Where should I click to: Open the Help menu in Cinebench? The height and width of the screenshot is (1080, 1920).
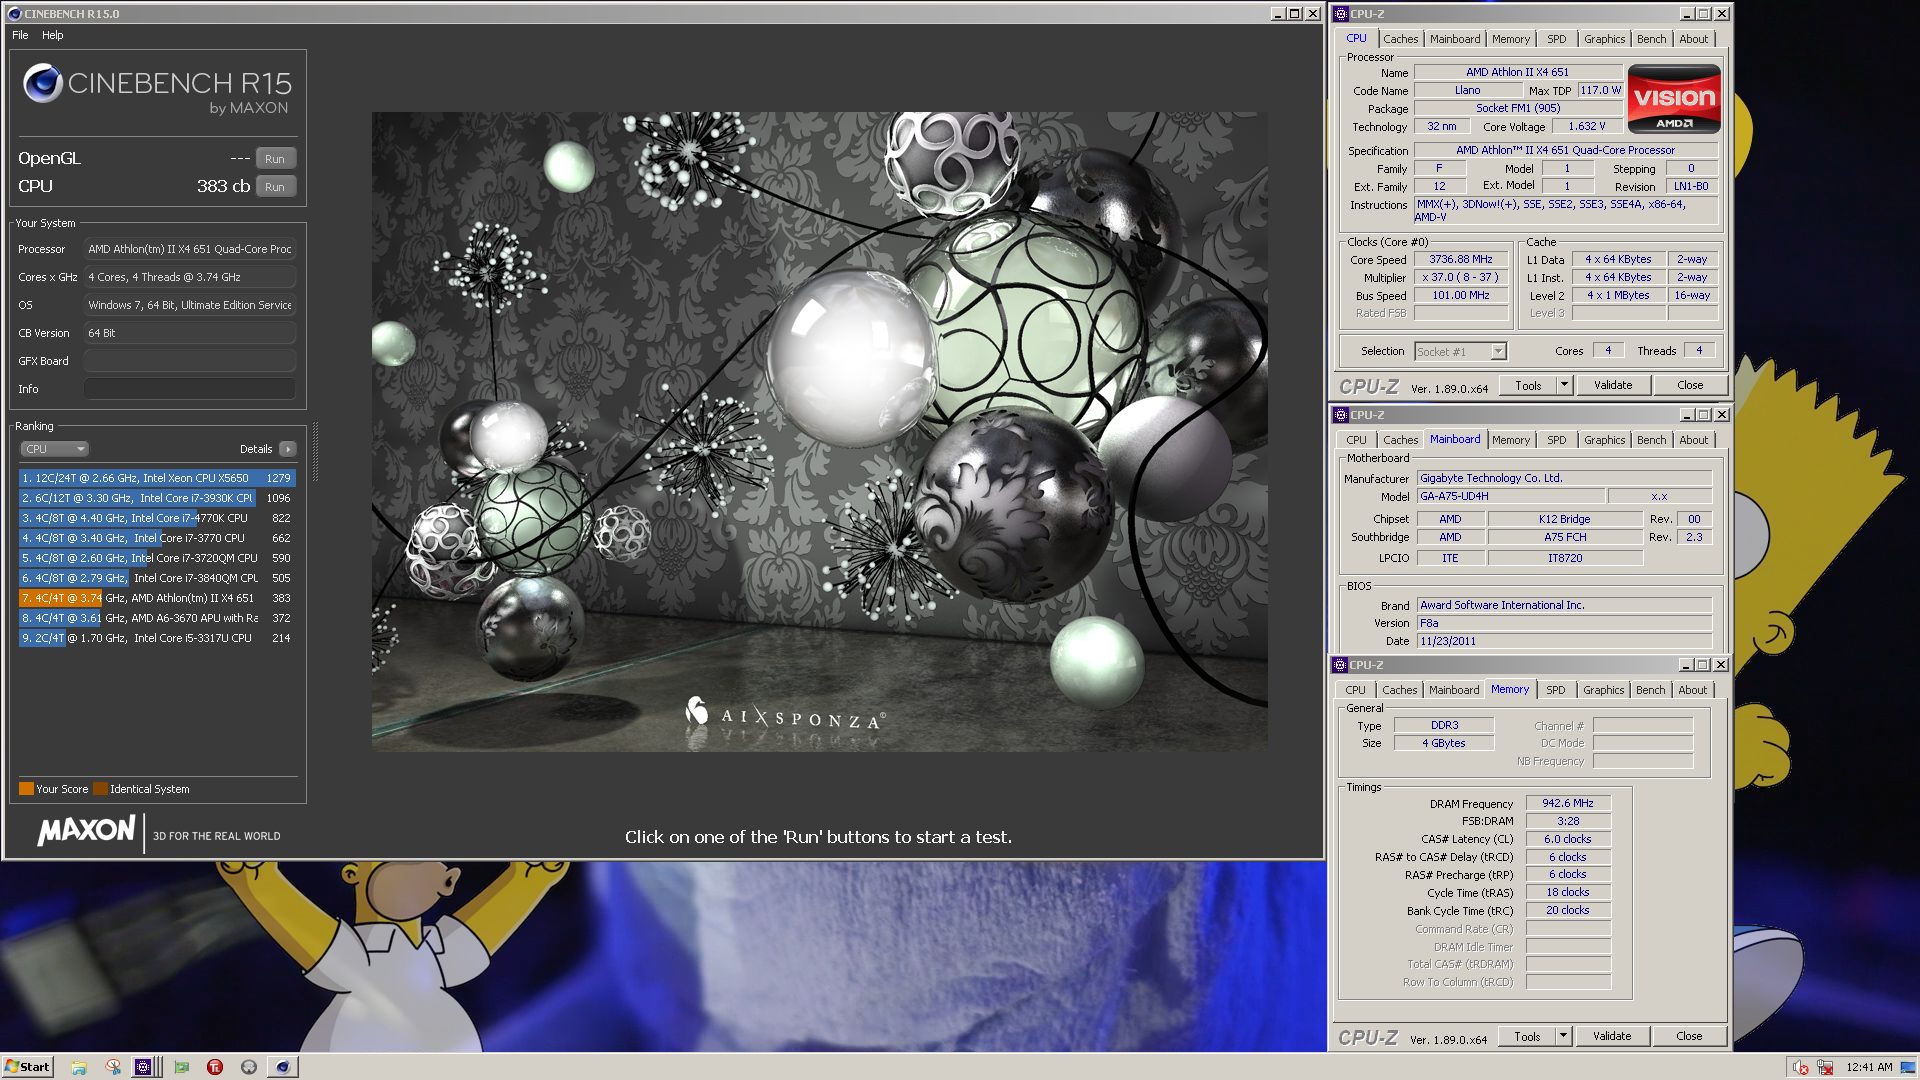[53, 35]
